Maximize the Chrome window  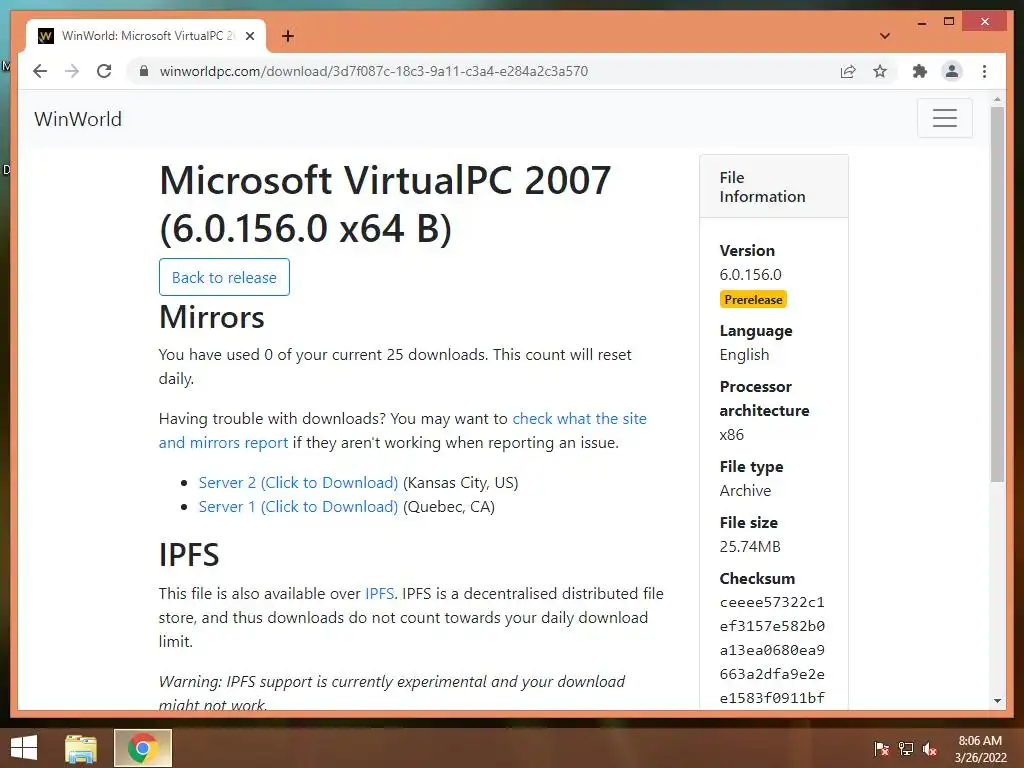click(949, 22)
